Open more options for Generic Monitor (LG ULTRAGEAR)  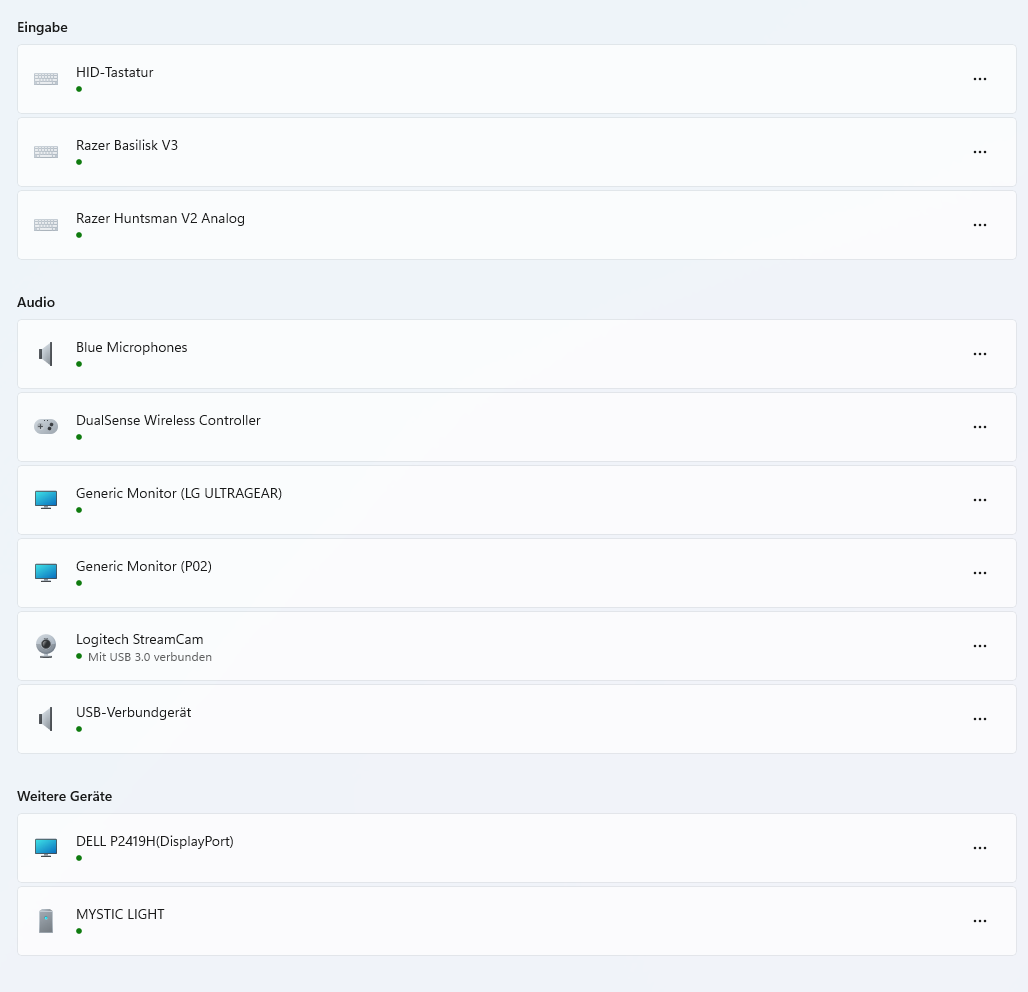[979, 500]
